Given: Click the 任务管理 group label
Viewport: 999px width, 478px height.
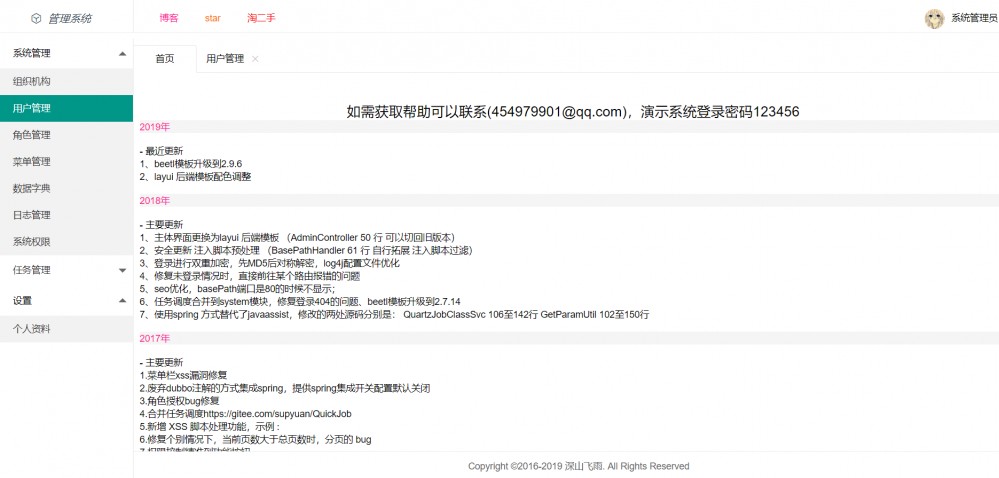Looking at the screenshot, I should (32, 270).
